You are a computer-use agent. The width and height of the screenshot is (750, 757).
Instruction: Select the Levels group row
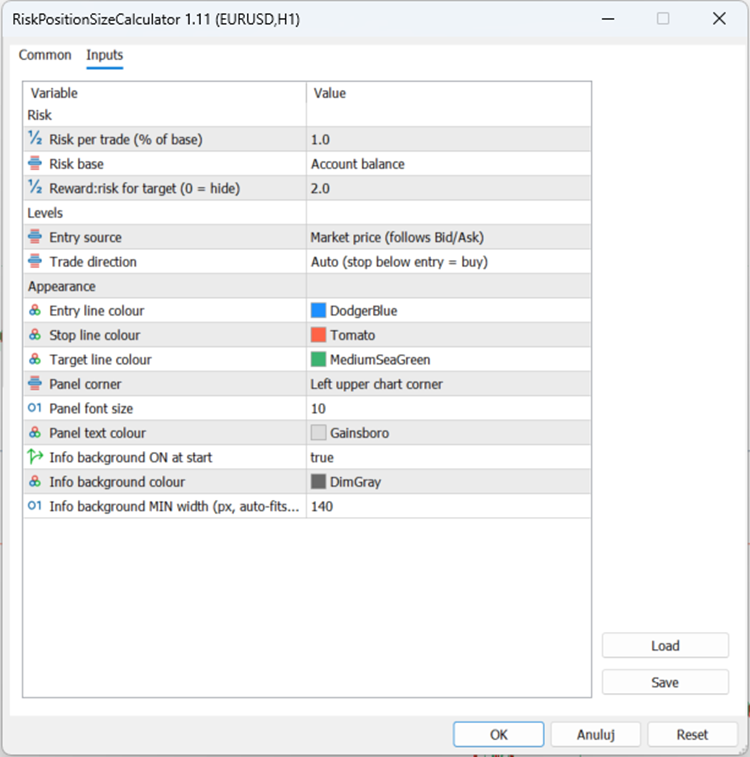tap(307, 213)
